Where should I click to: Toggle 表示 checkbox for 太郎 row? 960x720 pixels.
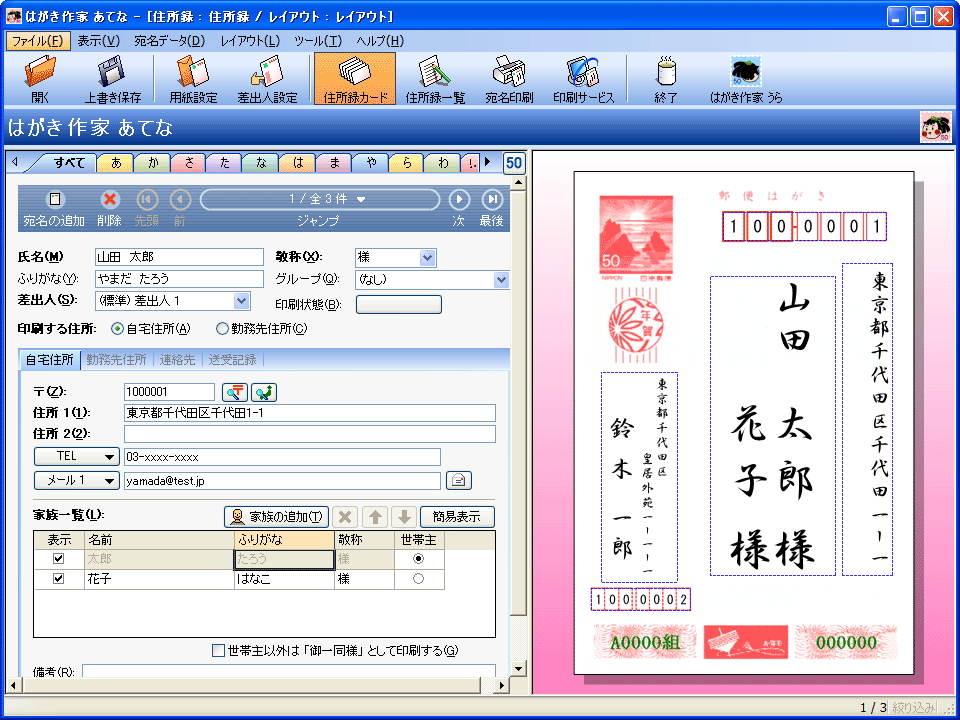[x=59, y=558]
